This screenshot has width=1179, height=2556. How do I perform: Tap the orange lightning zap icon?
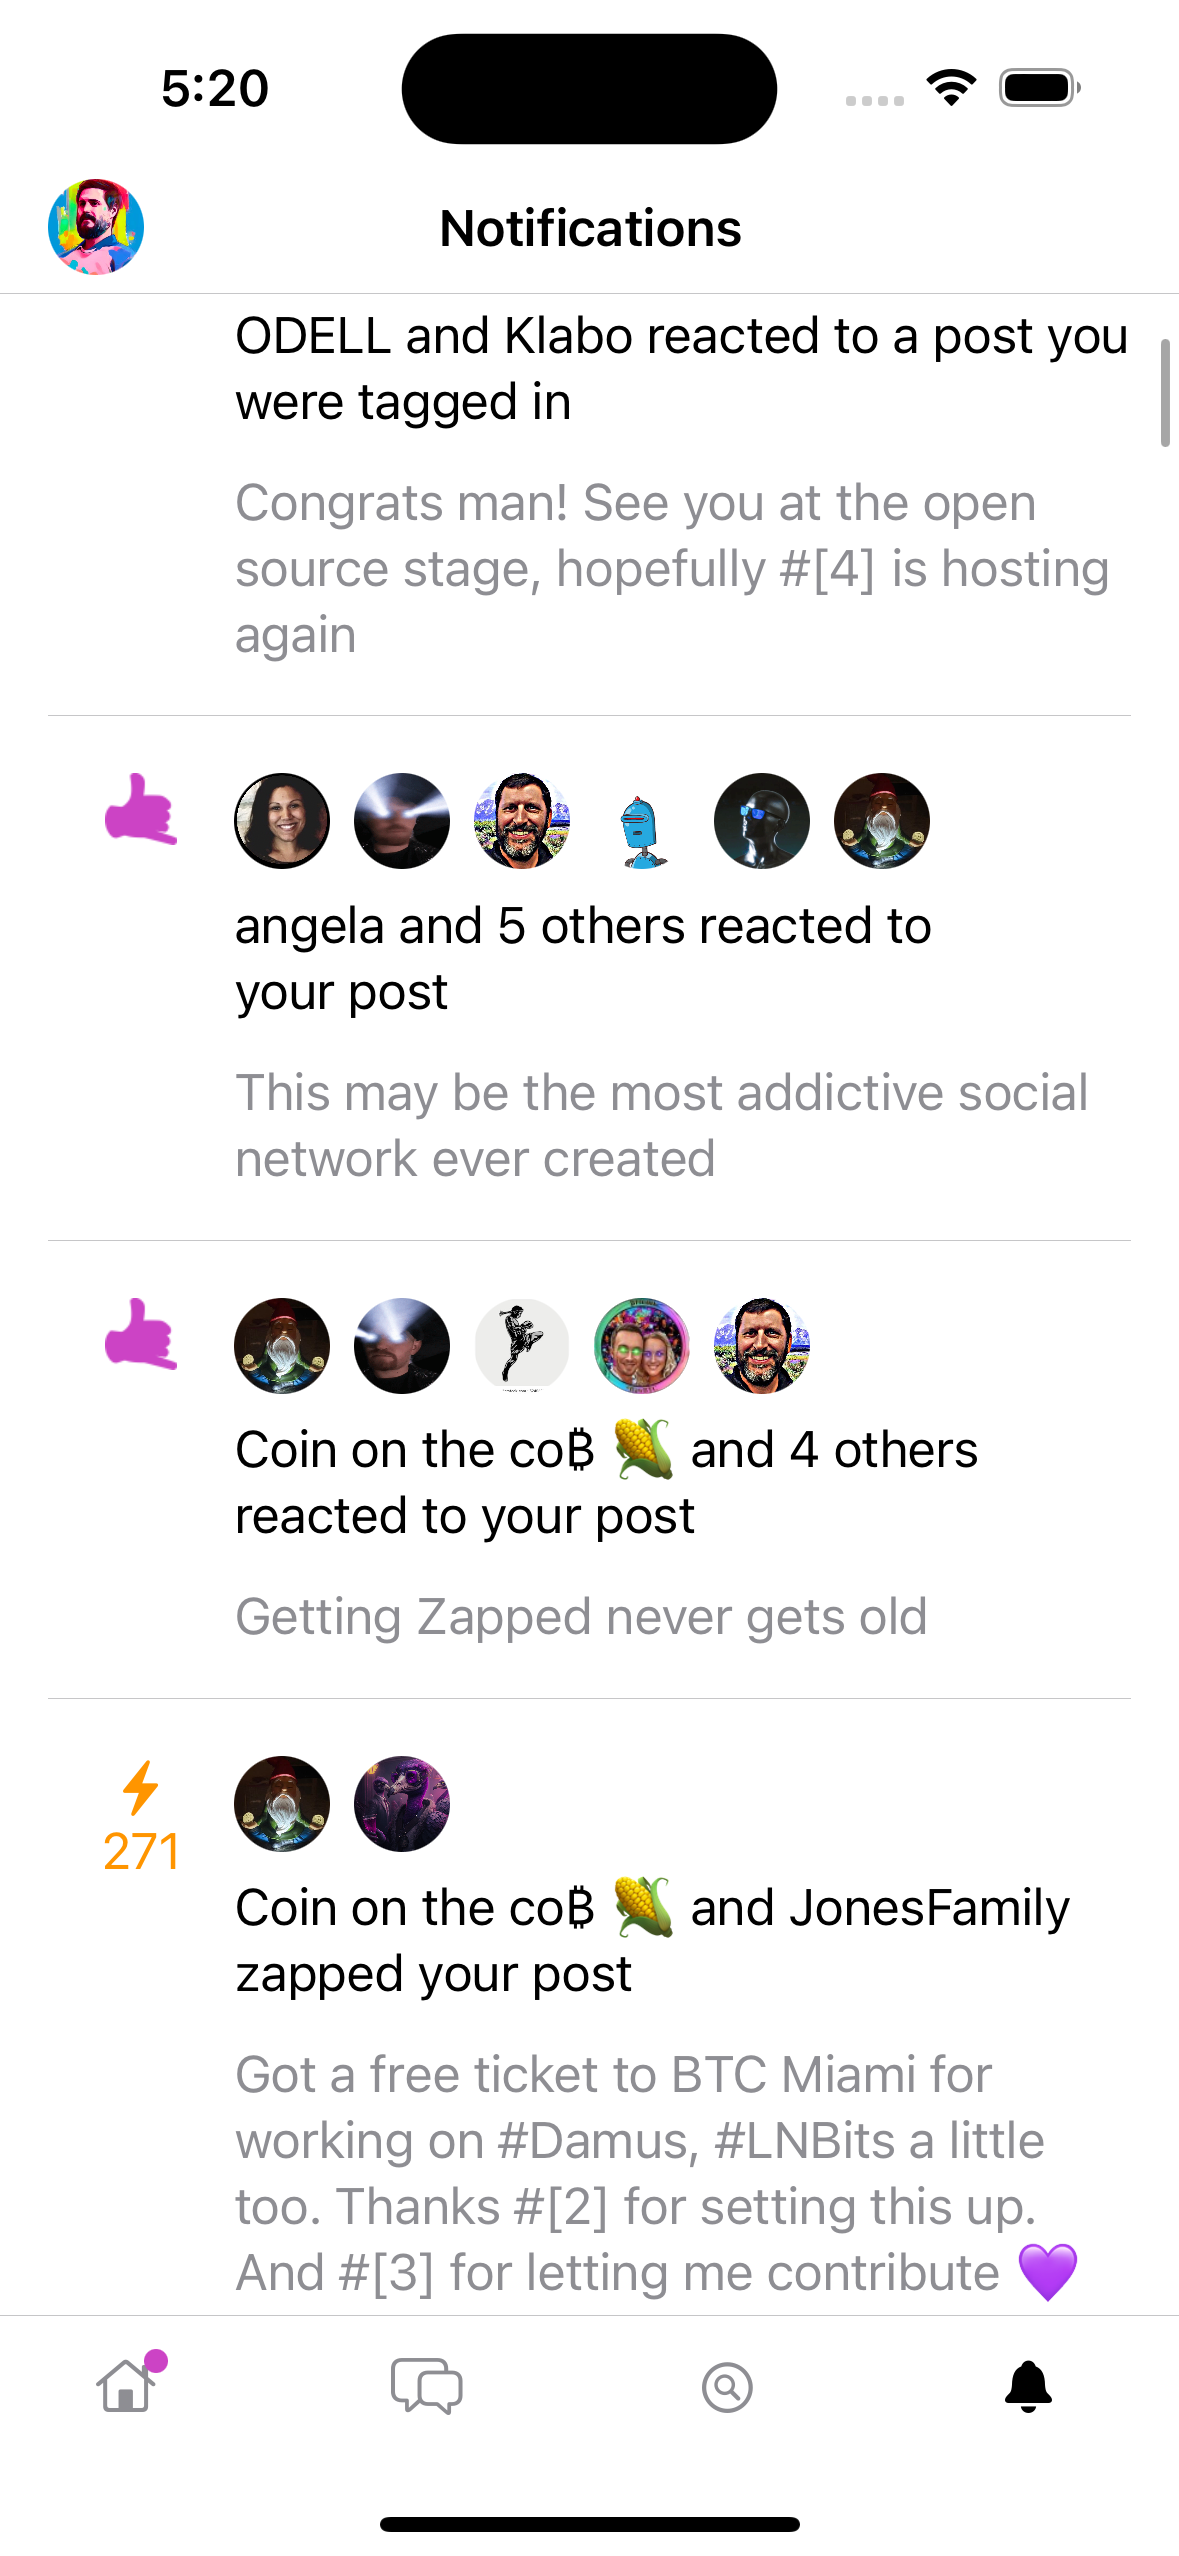[x=141, y=1787]
